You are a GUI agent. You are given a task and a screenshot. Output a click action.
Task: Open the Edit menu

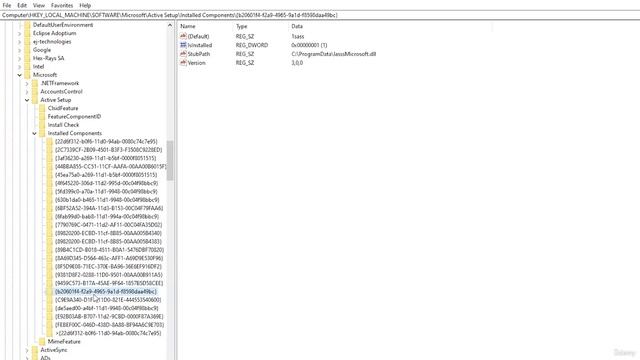pos(22,5)
